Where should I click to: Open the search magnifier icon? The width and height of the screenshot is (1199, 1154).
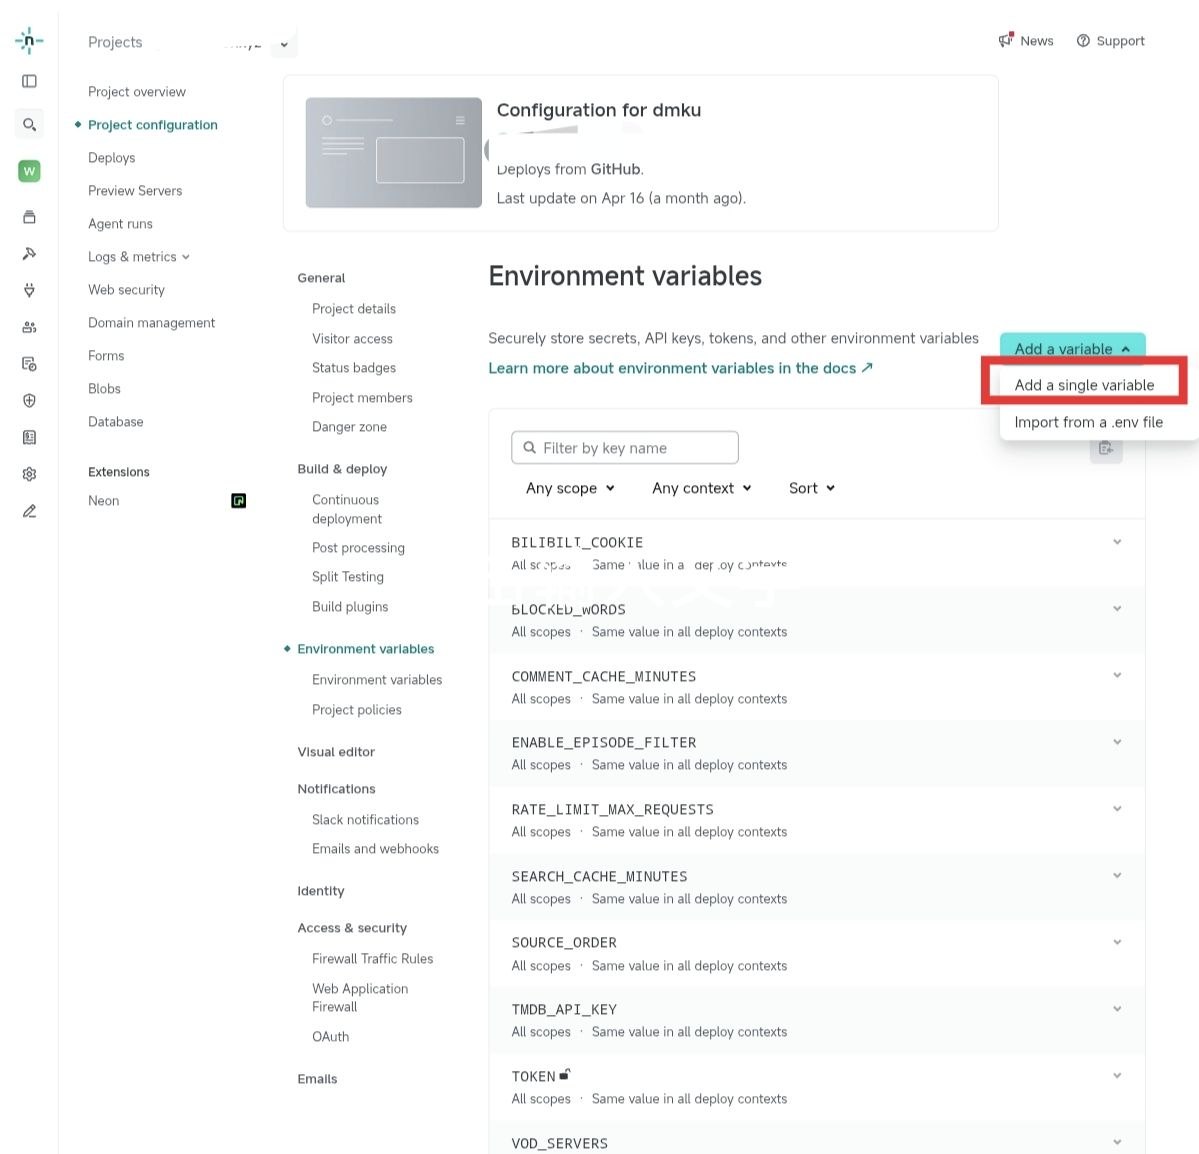(29, 124)
